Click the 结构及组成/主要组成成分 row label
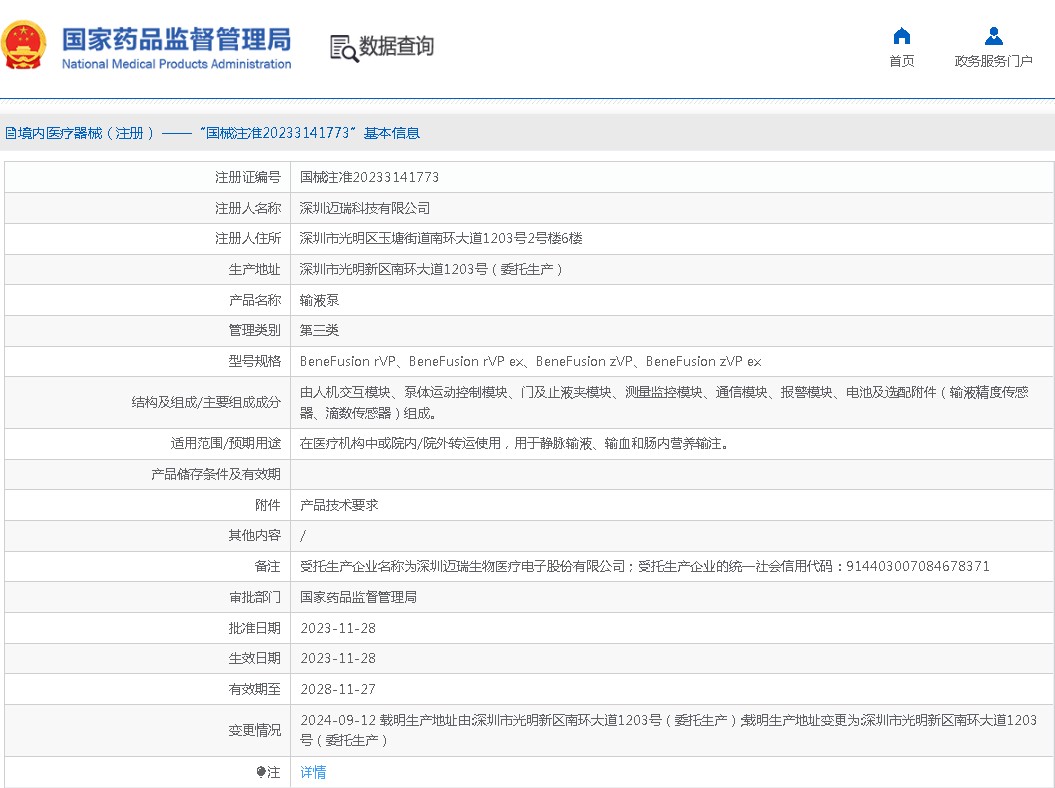 click(x=206, y=402)
